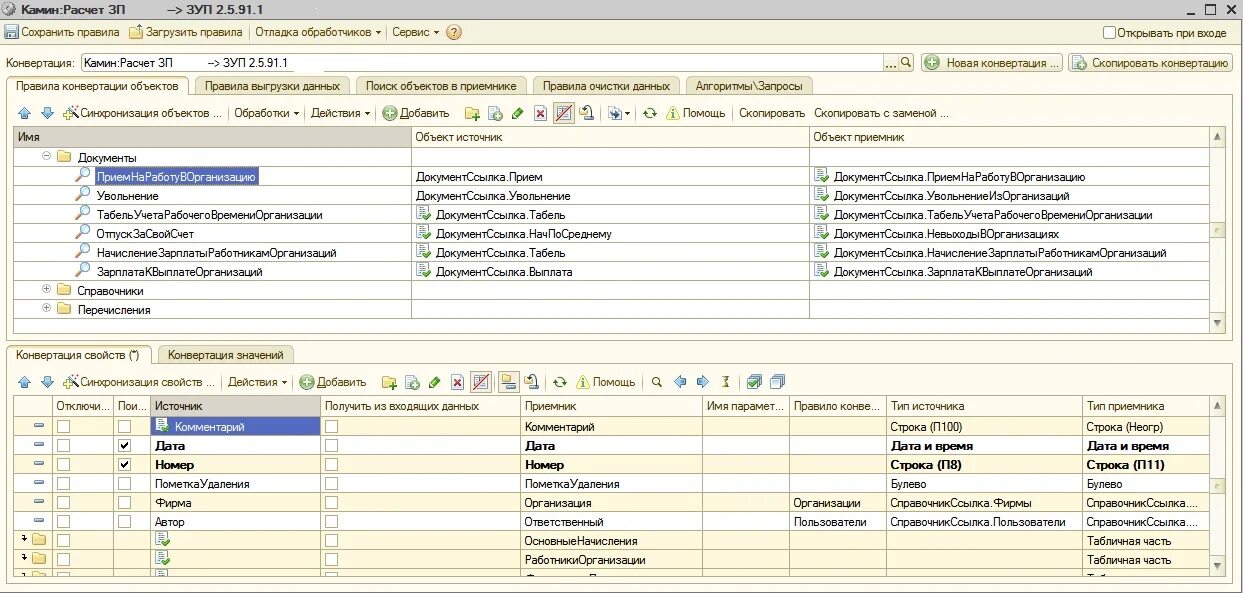Copy selected object rule via copy icon

click(x=495, y=113)
